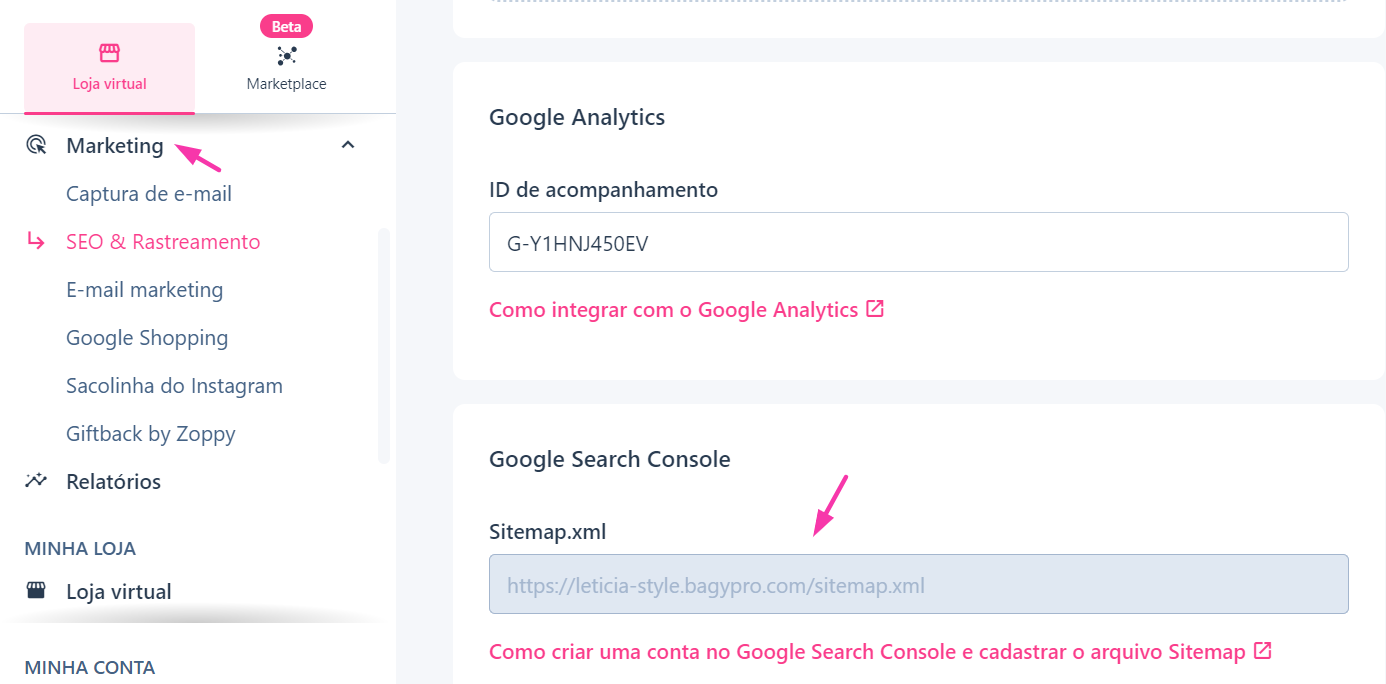Click external link icon after Google Analytics link
The width and height of the screenshot is (1386, 684).
pos(875,309)
